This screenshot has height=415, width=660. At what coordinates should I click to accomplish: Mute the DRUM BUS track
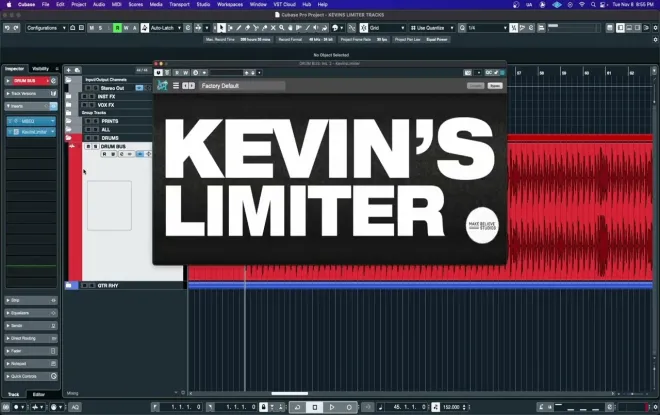point(88,146)
